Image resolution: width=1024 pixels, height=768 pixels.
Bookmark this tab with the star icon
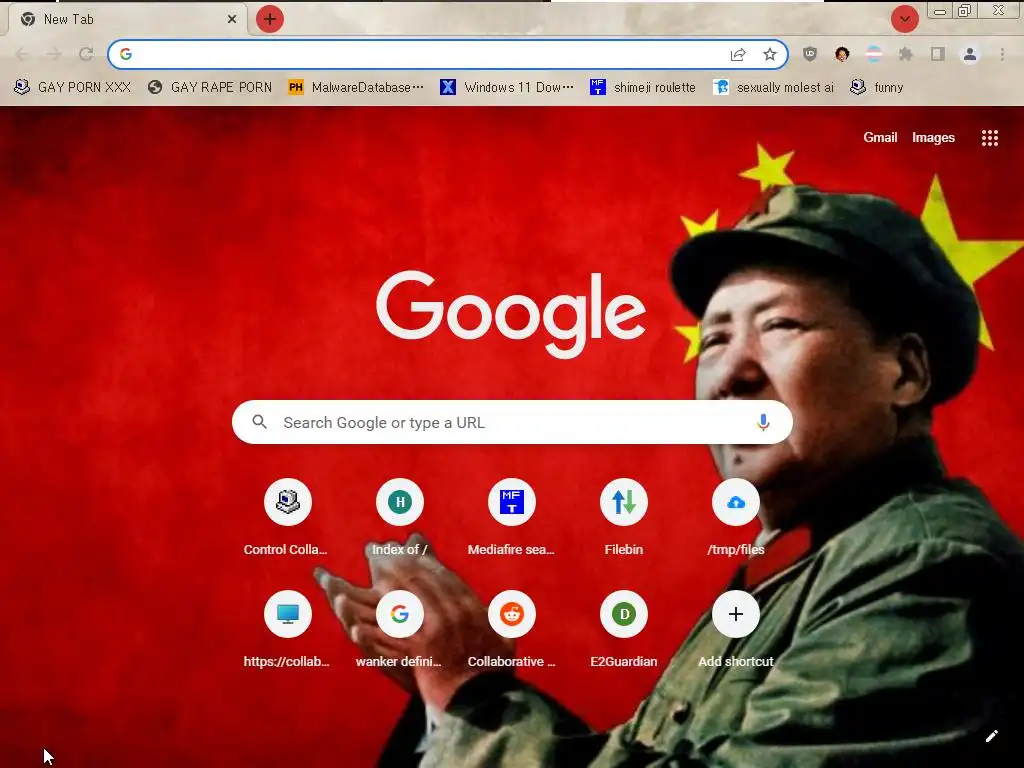(x=770, y=54)
